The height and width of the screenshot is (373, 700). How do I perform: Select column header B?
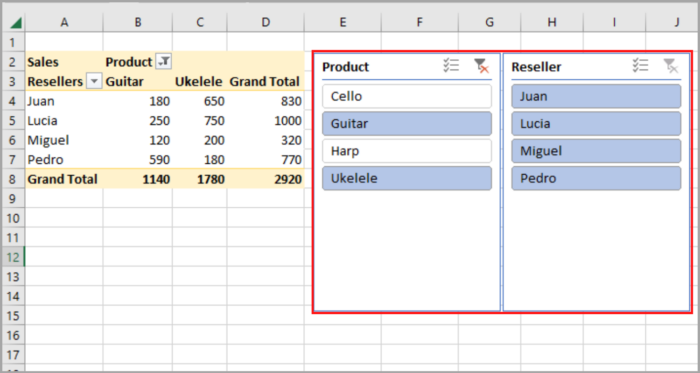click(x=138, y=22)
